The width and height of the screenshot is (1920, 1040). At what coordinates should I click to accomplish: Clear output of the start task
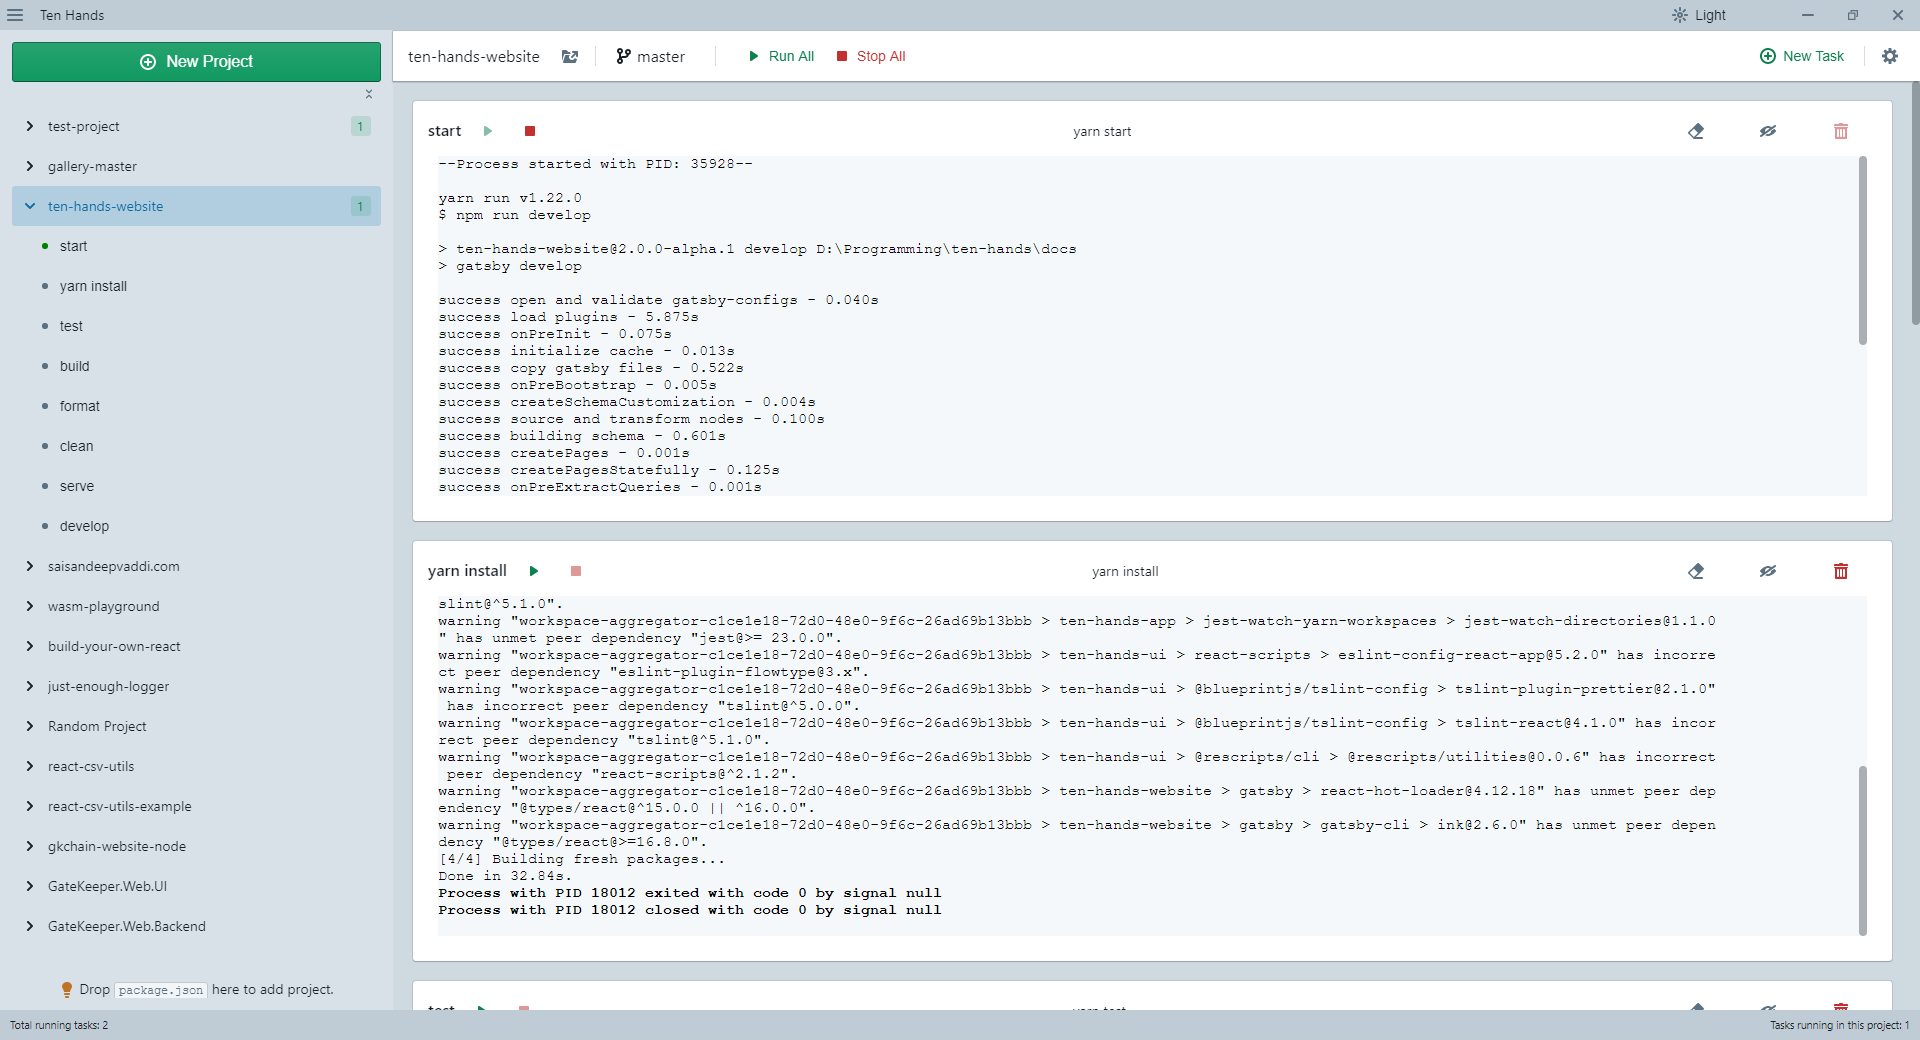pyautogui.click(x=1696, y=131)
